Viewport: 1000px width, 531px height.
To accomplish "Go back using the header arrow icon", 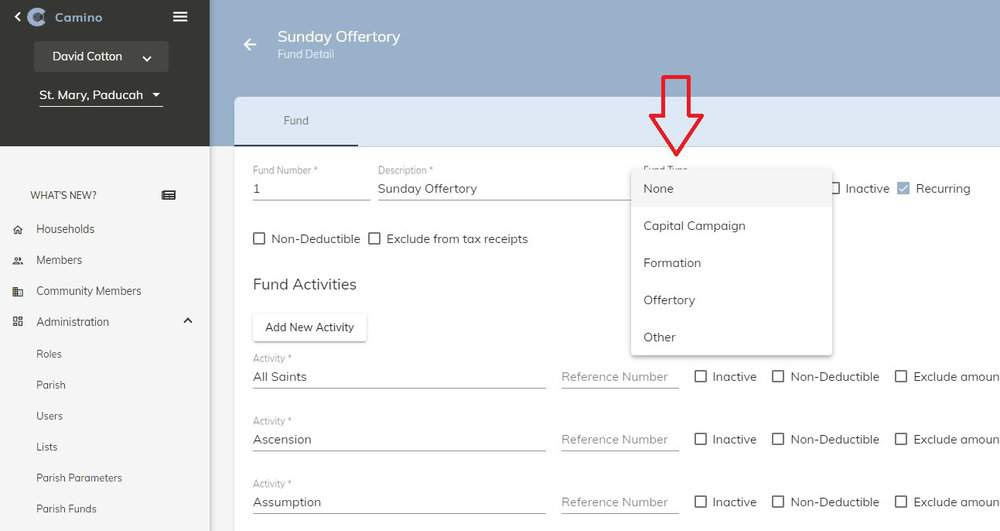I will (x=250, y=44).
